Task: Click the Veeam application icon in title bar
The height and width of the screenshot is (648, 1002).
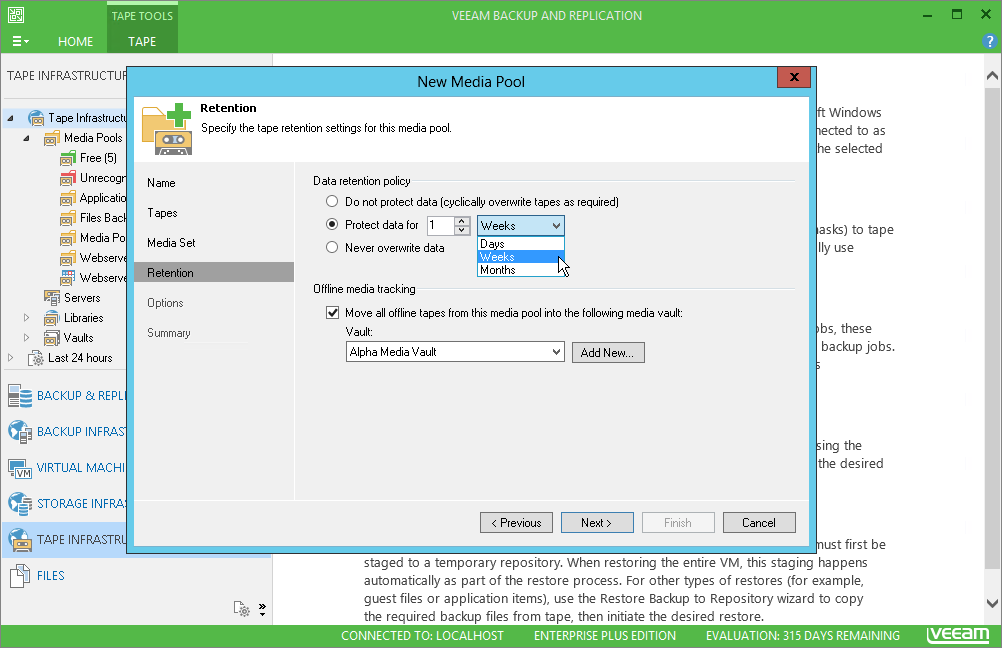Action: coord(14,14)
